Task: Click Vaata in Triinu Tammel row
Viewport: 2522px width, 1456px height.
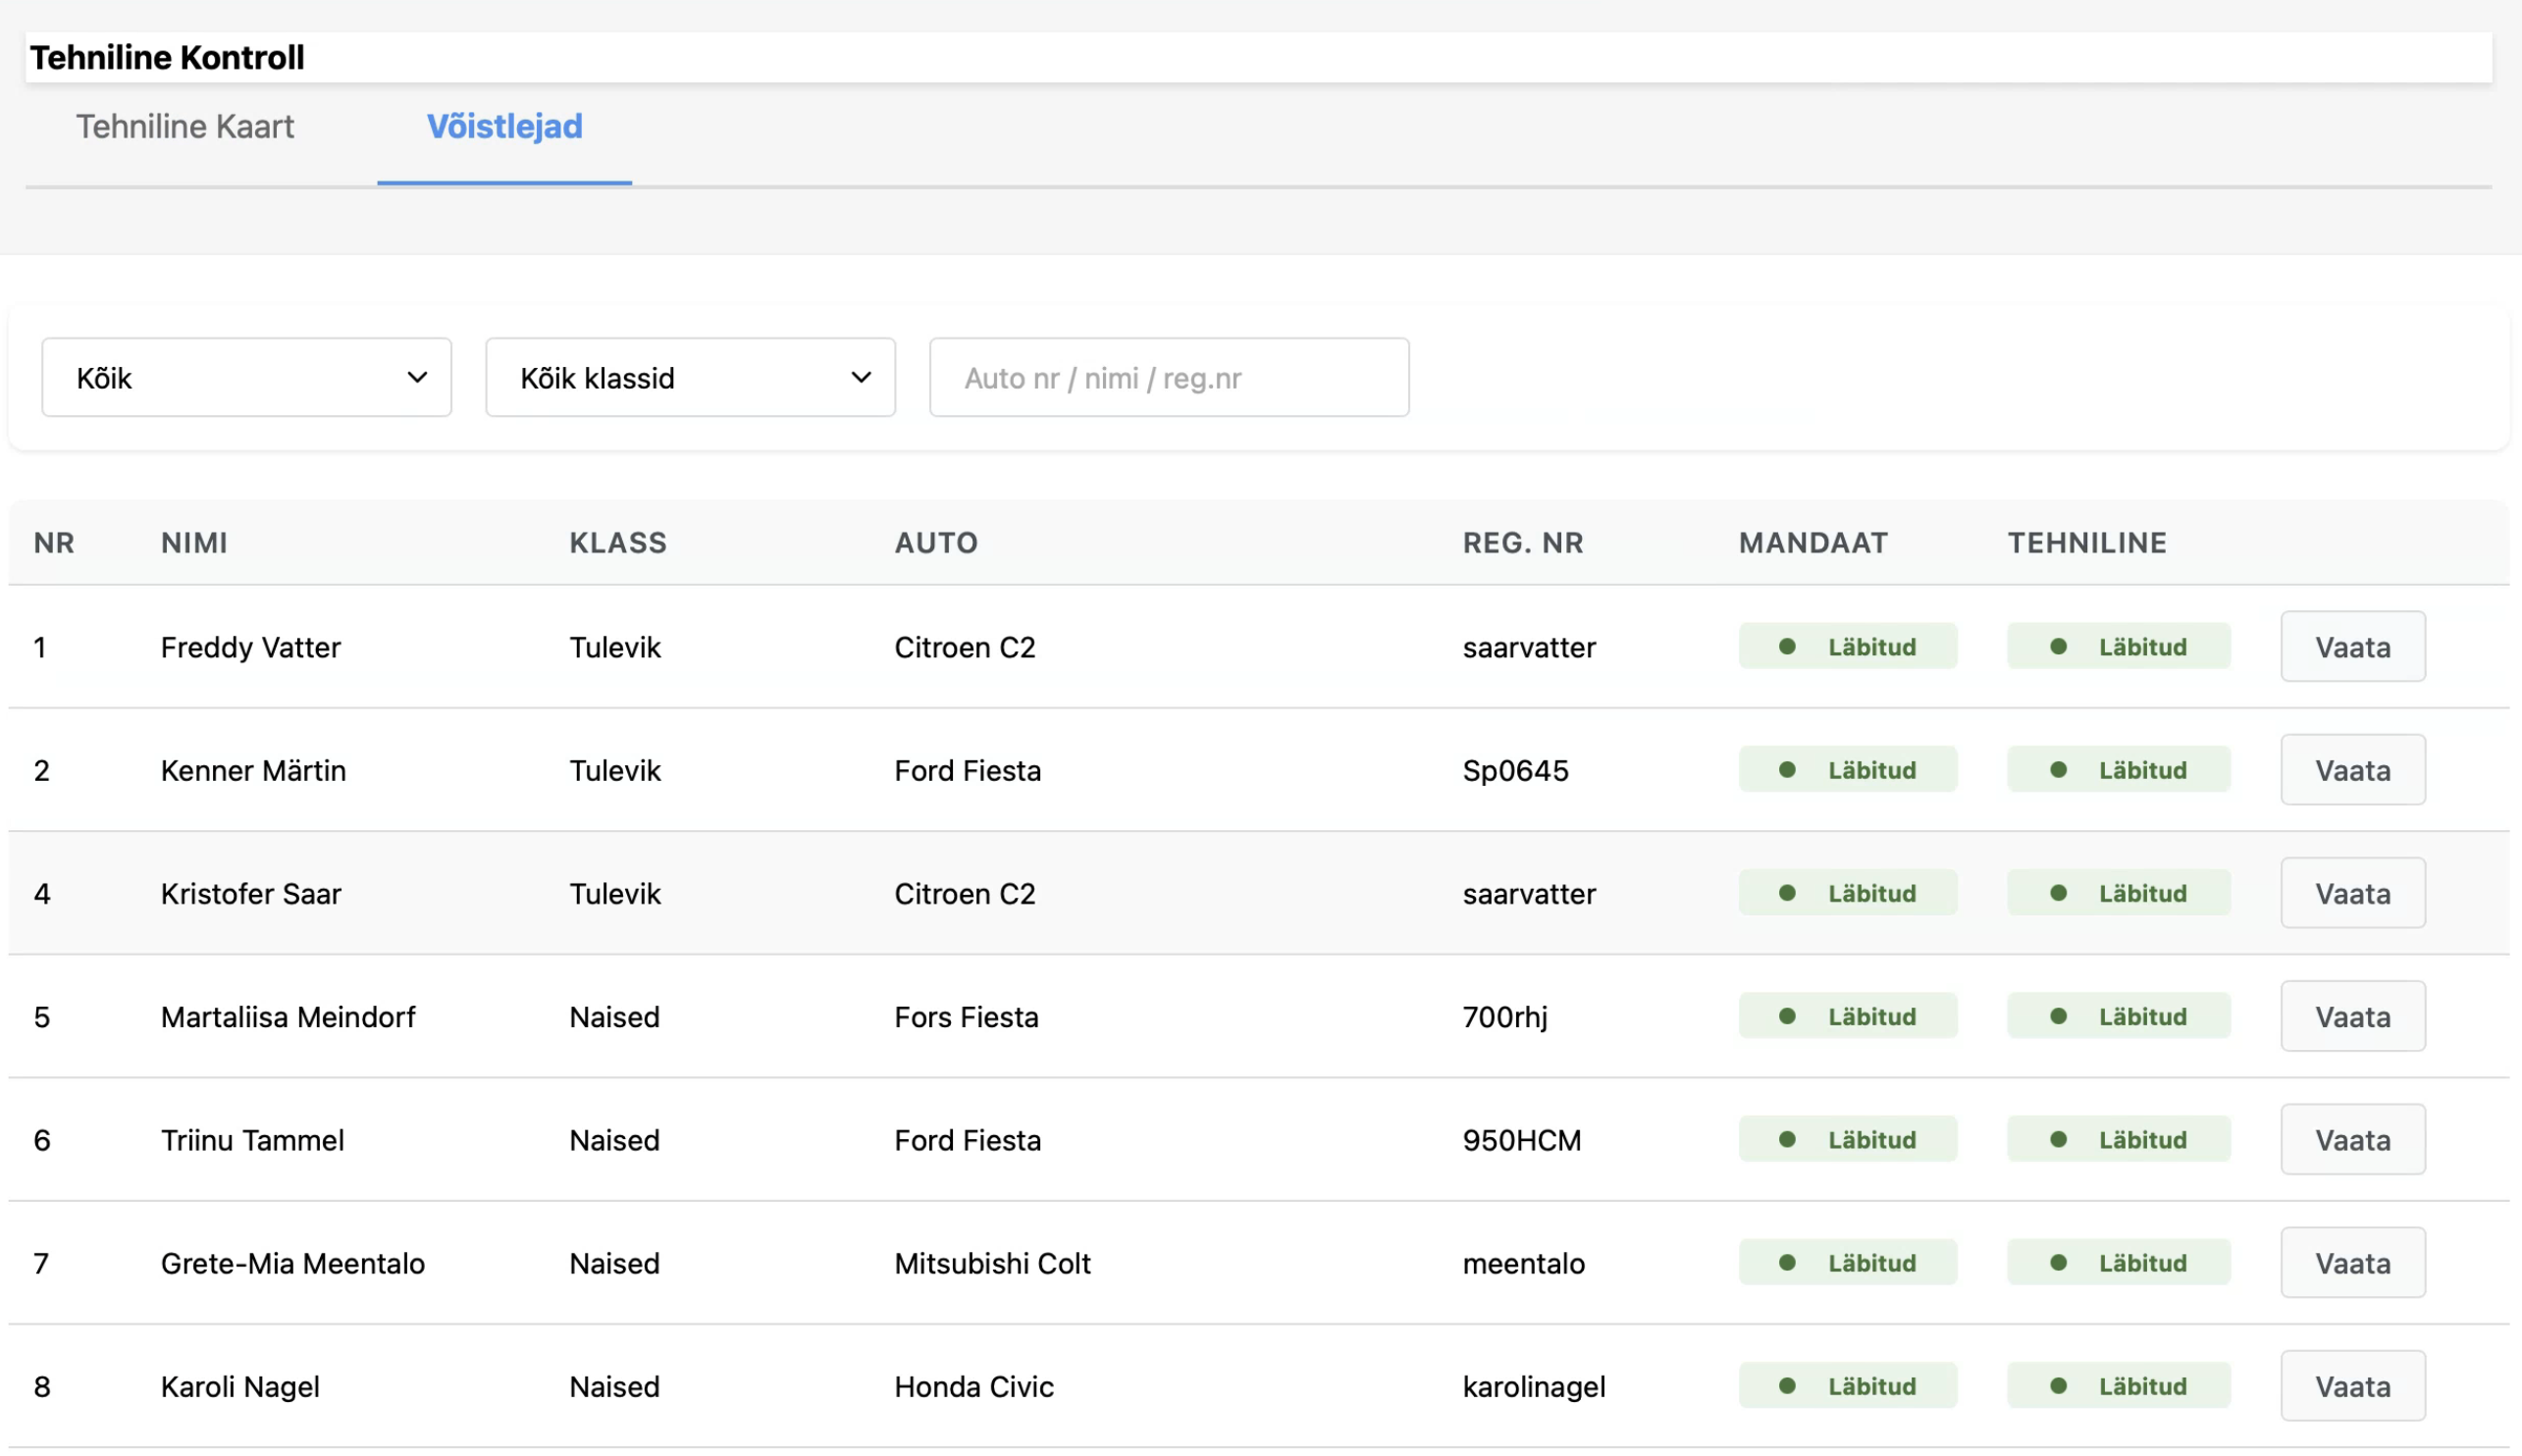Action: pos(2352,1140)
